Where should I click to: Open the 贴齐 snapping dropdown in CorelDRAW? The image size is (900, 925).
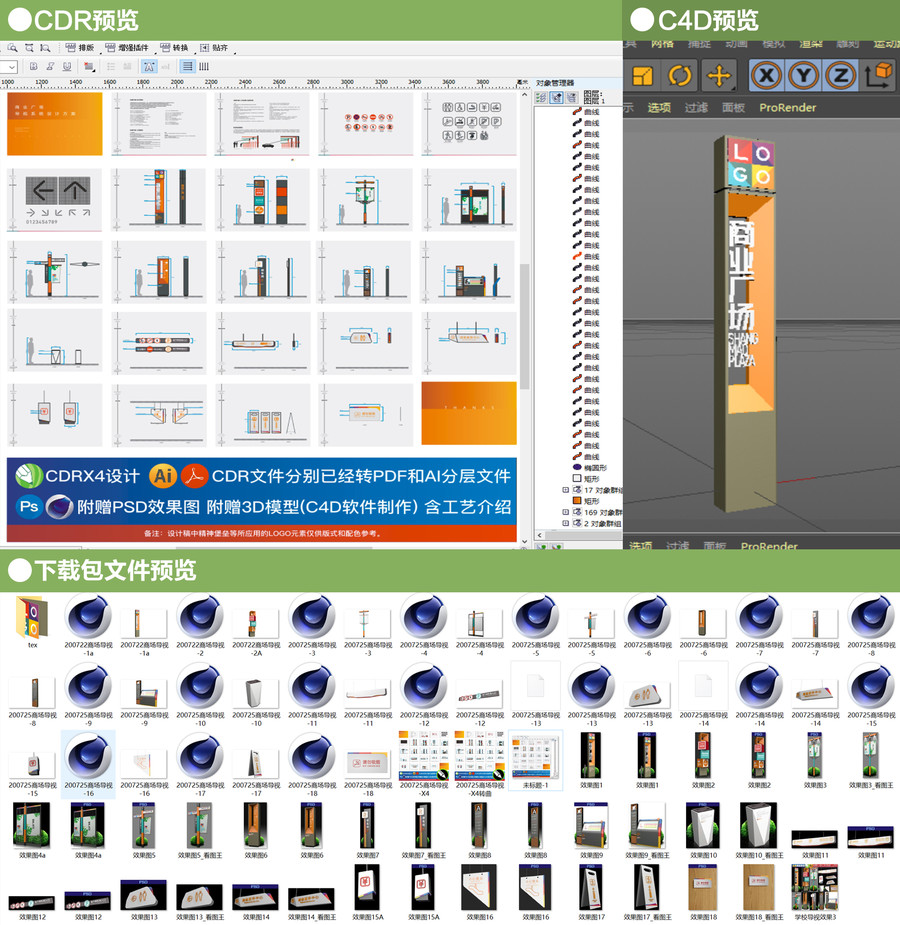click(x=214, y=48)
